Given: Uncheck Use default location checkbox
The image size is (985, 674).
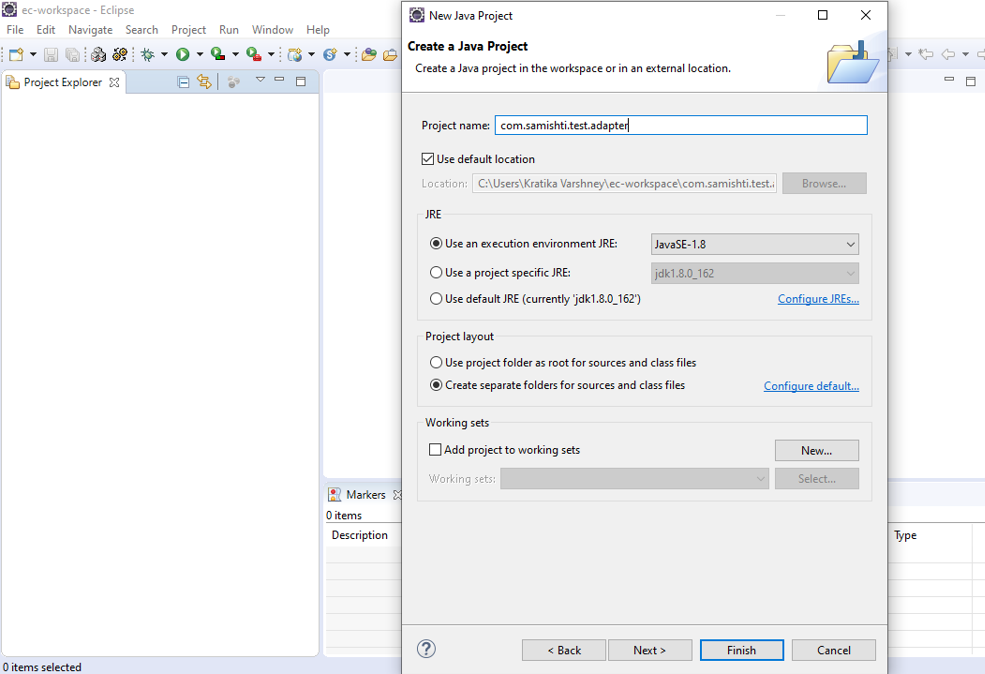Looking at the screenshot, I should [x=428, y=159].
